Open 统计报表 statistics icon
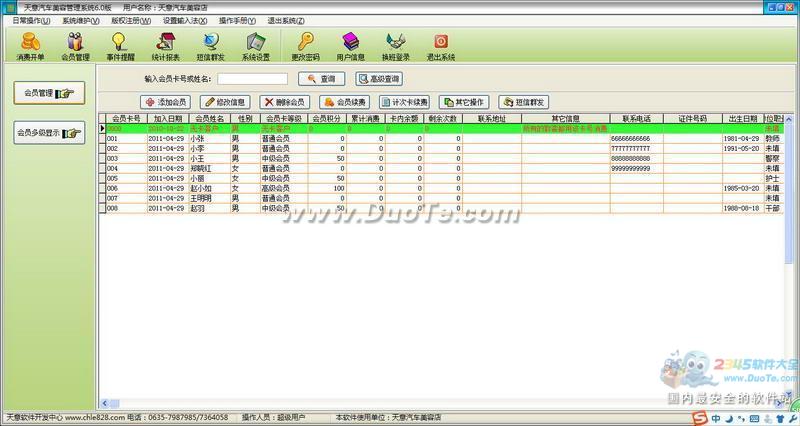The height and width of the screenshot is (426, 800). tap(165, 45)
